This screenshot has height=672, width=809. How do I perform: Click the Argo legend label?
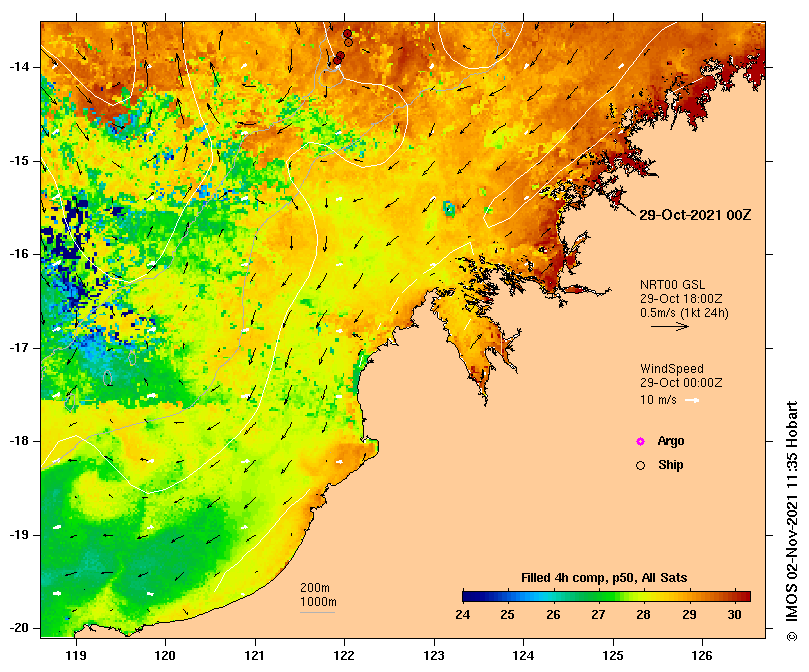(x=671, y=441)
